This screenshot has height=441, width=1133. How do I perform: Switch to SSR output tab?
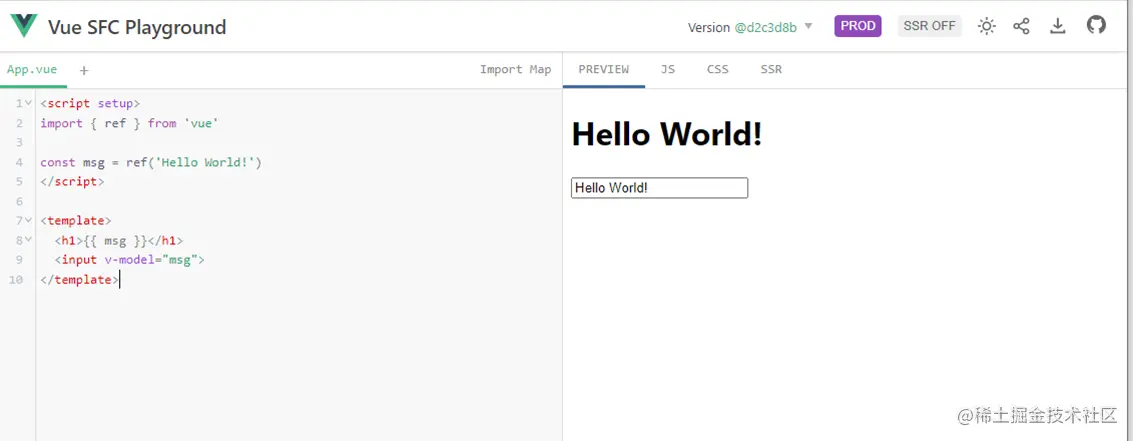coord(771,69)
